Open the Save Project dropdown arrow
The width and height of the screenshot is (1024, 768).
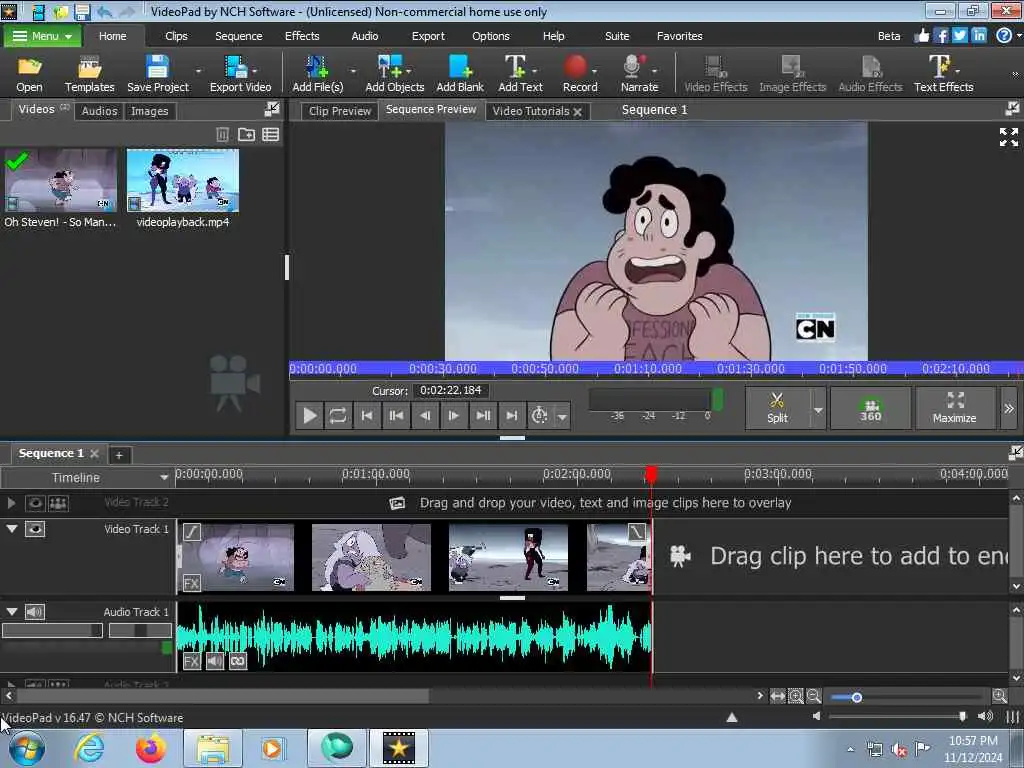click(x=198, y=71)
